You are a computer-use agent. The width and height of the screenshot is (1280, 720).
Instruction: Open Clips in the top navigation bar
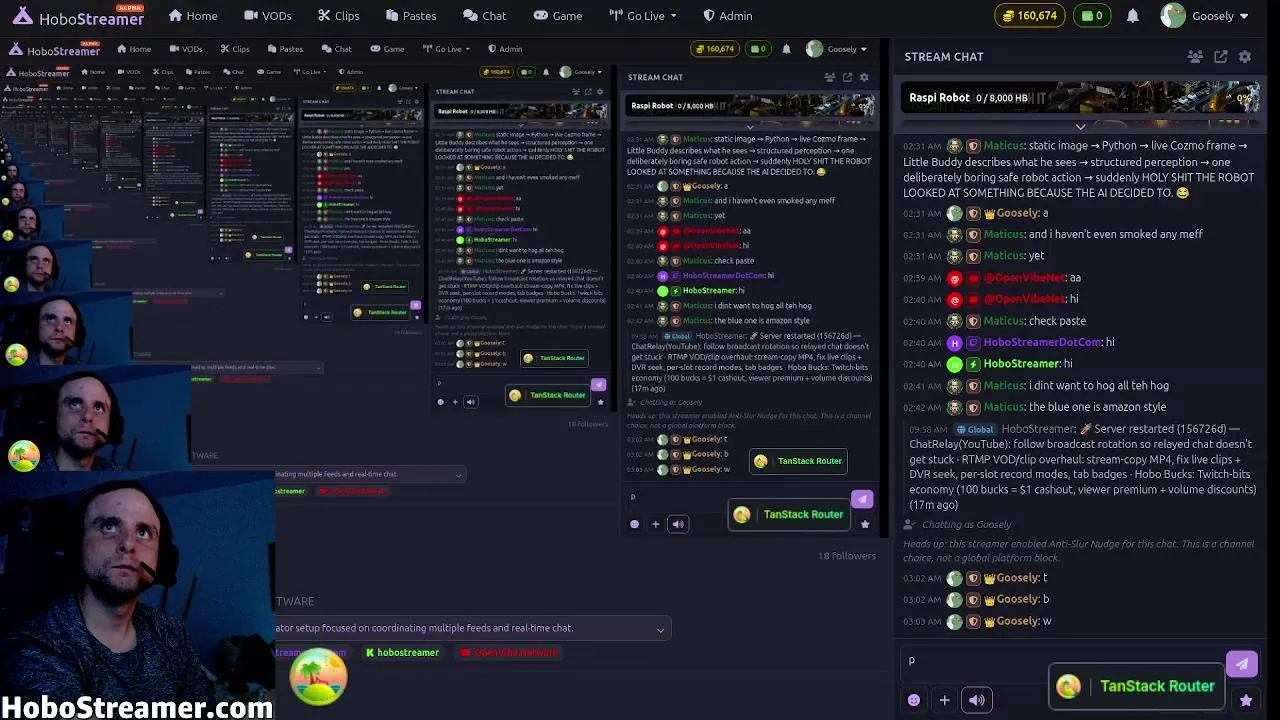coord(339,16)
